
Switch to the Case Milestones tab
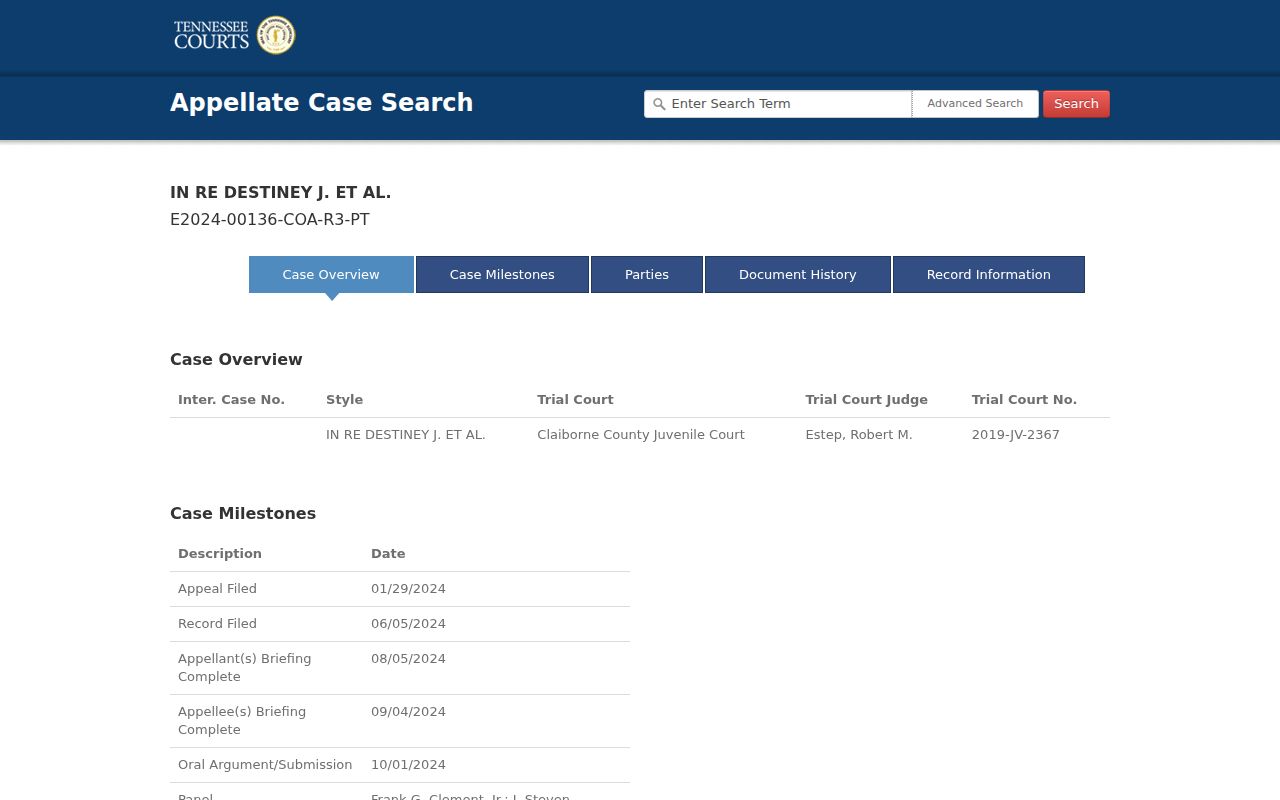[502, 274]
